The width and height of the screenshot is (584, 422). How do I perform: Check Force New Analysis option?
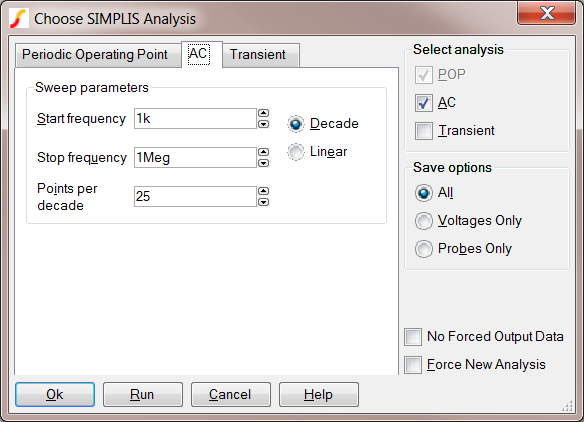(x=413, y=365)
